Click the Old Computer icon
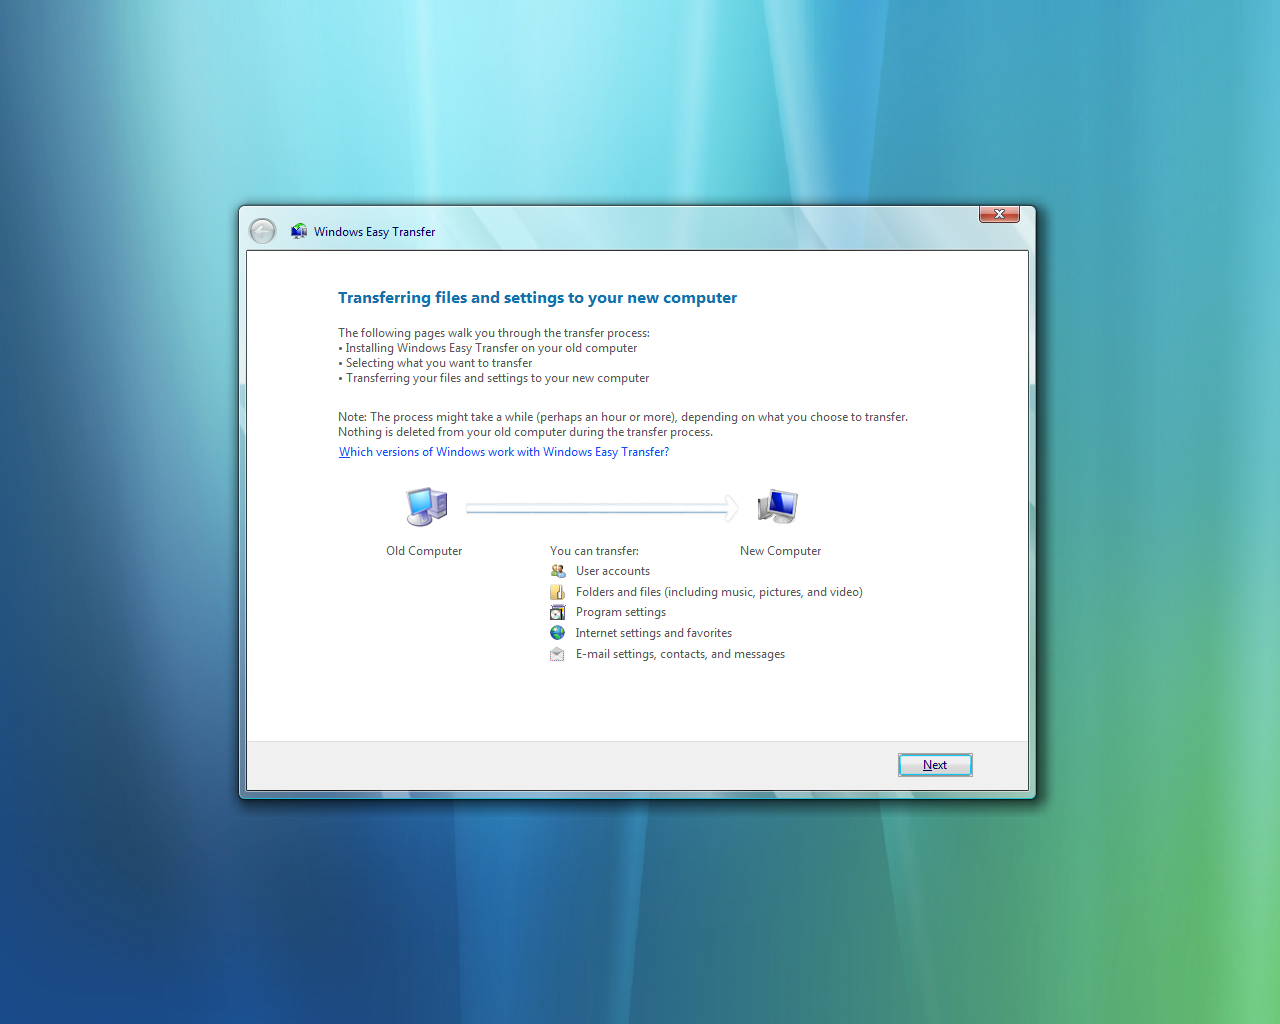The image size is (1280, 1024). (426, 507)
